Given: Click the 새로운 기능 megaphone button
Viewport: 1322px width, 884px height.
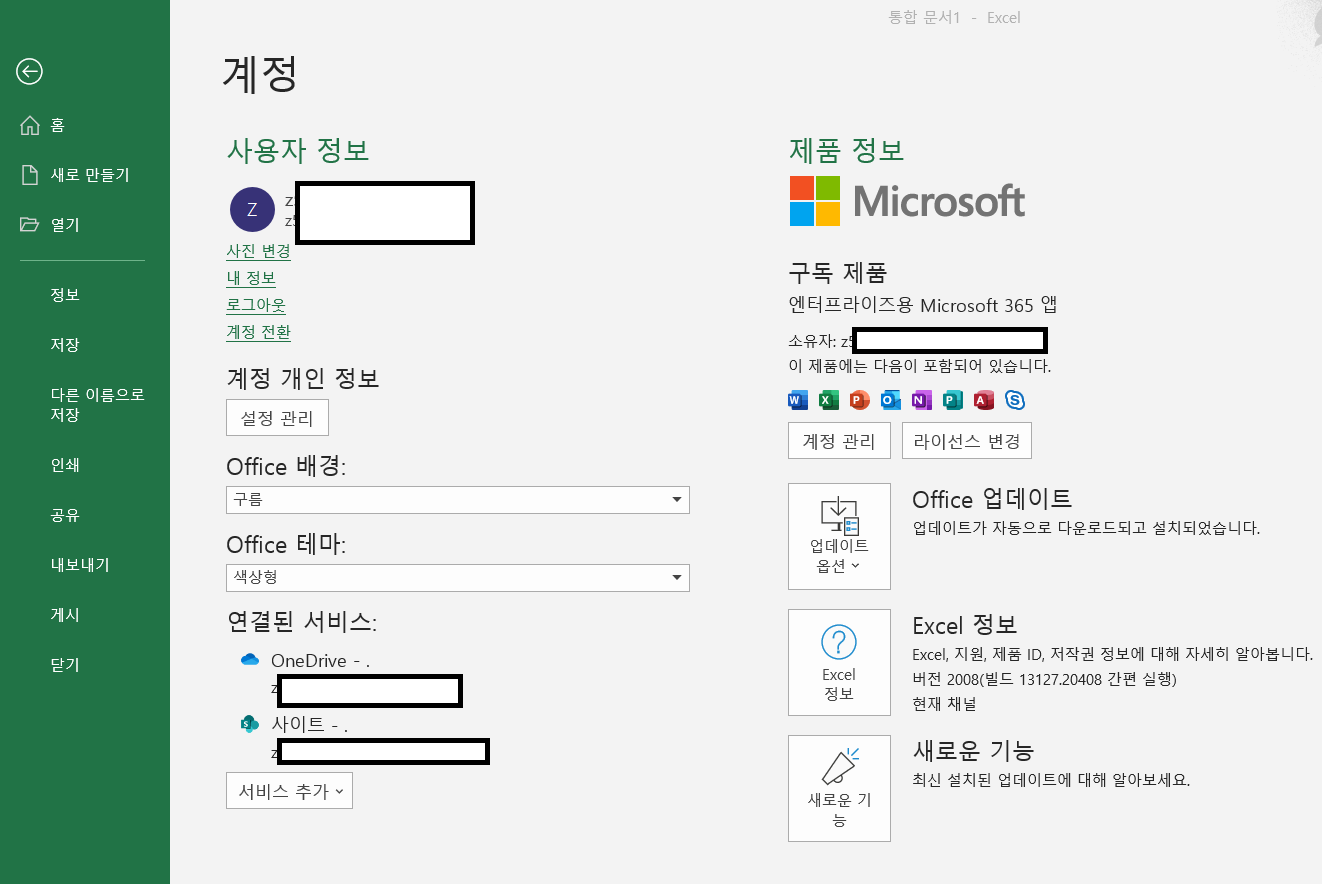Looking at the screenshot, I should (x=839, y=788).
